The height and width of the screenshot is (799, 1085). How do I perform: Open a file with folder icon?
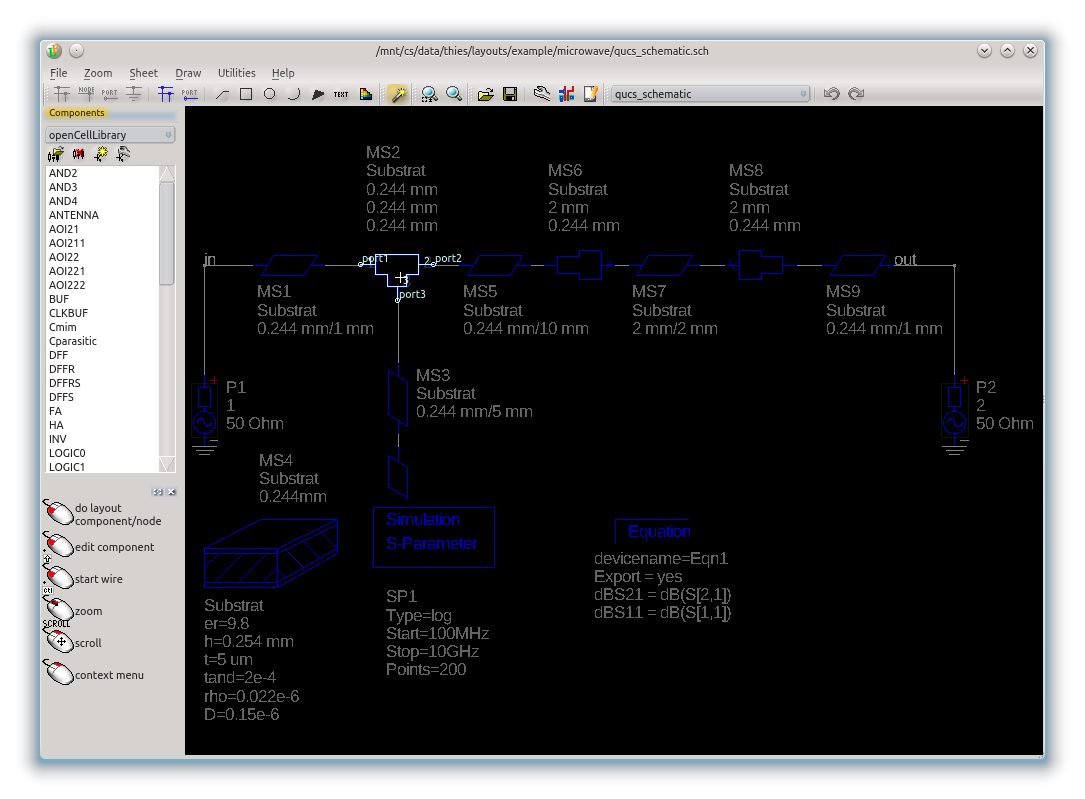pos(486,94)
